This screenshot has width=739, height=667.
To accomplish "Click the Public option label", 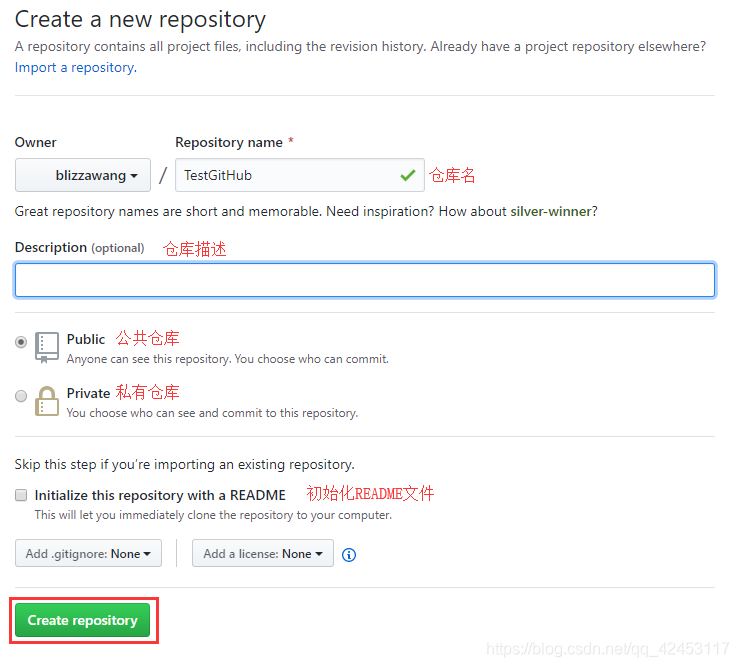I will 86,339.
